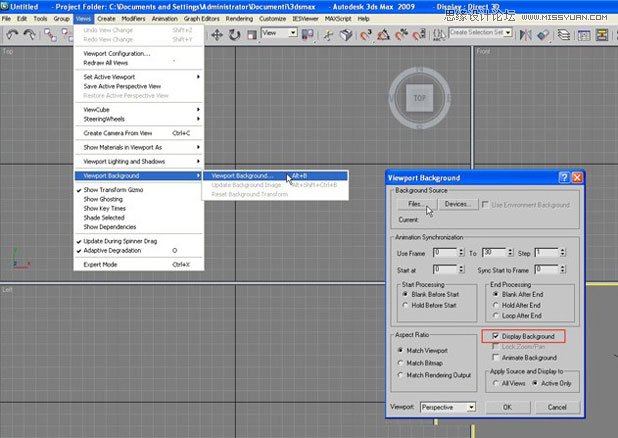The height and width of the screenshot is (438, 618).
Task: Click the Redo arrow icon in main toolbar
Action: click(30, 35)
